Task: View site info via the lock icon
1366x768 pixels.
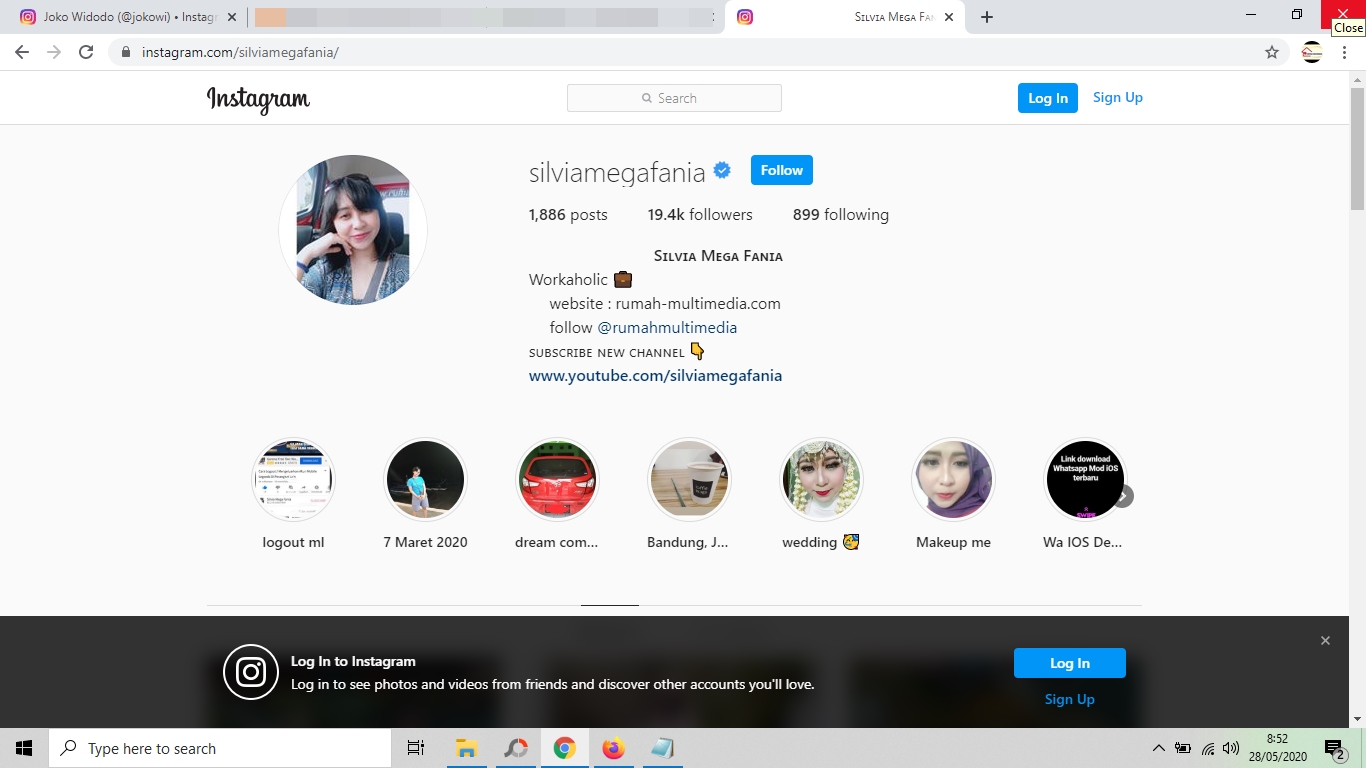Action: 126,52
